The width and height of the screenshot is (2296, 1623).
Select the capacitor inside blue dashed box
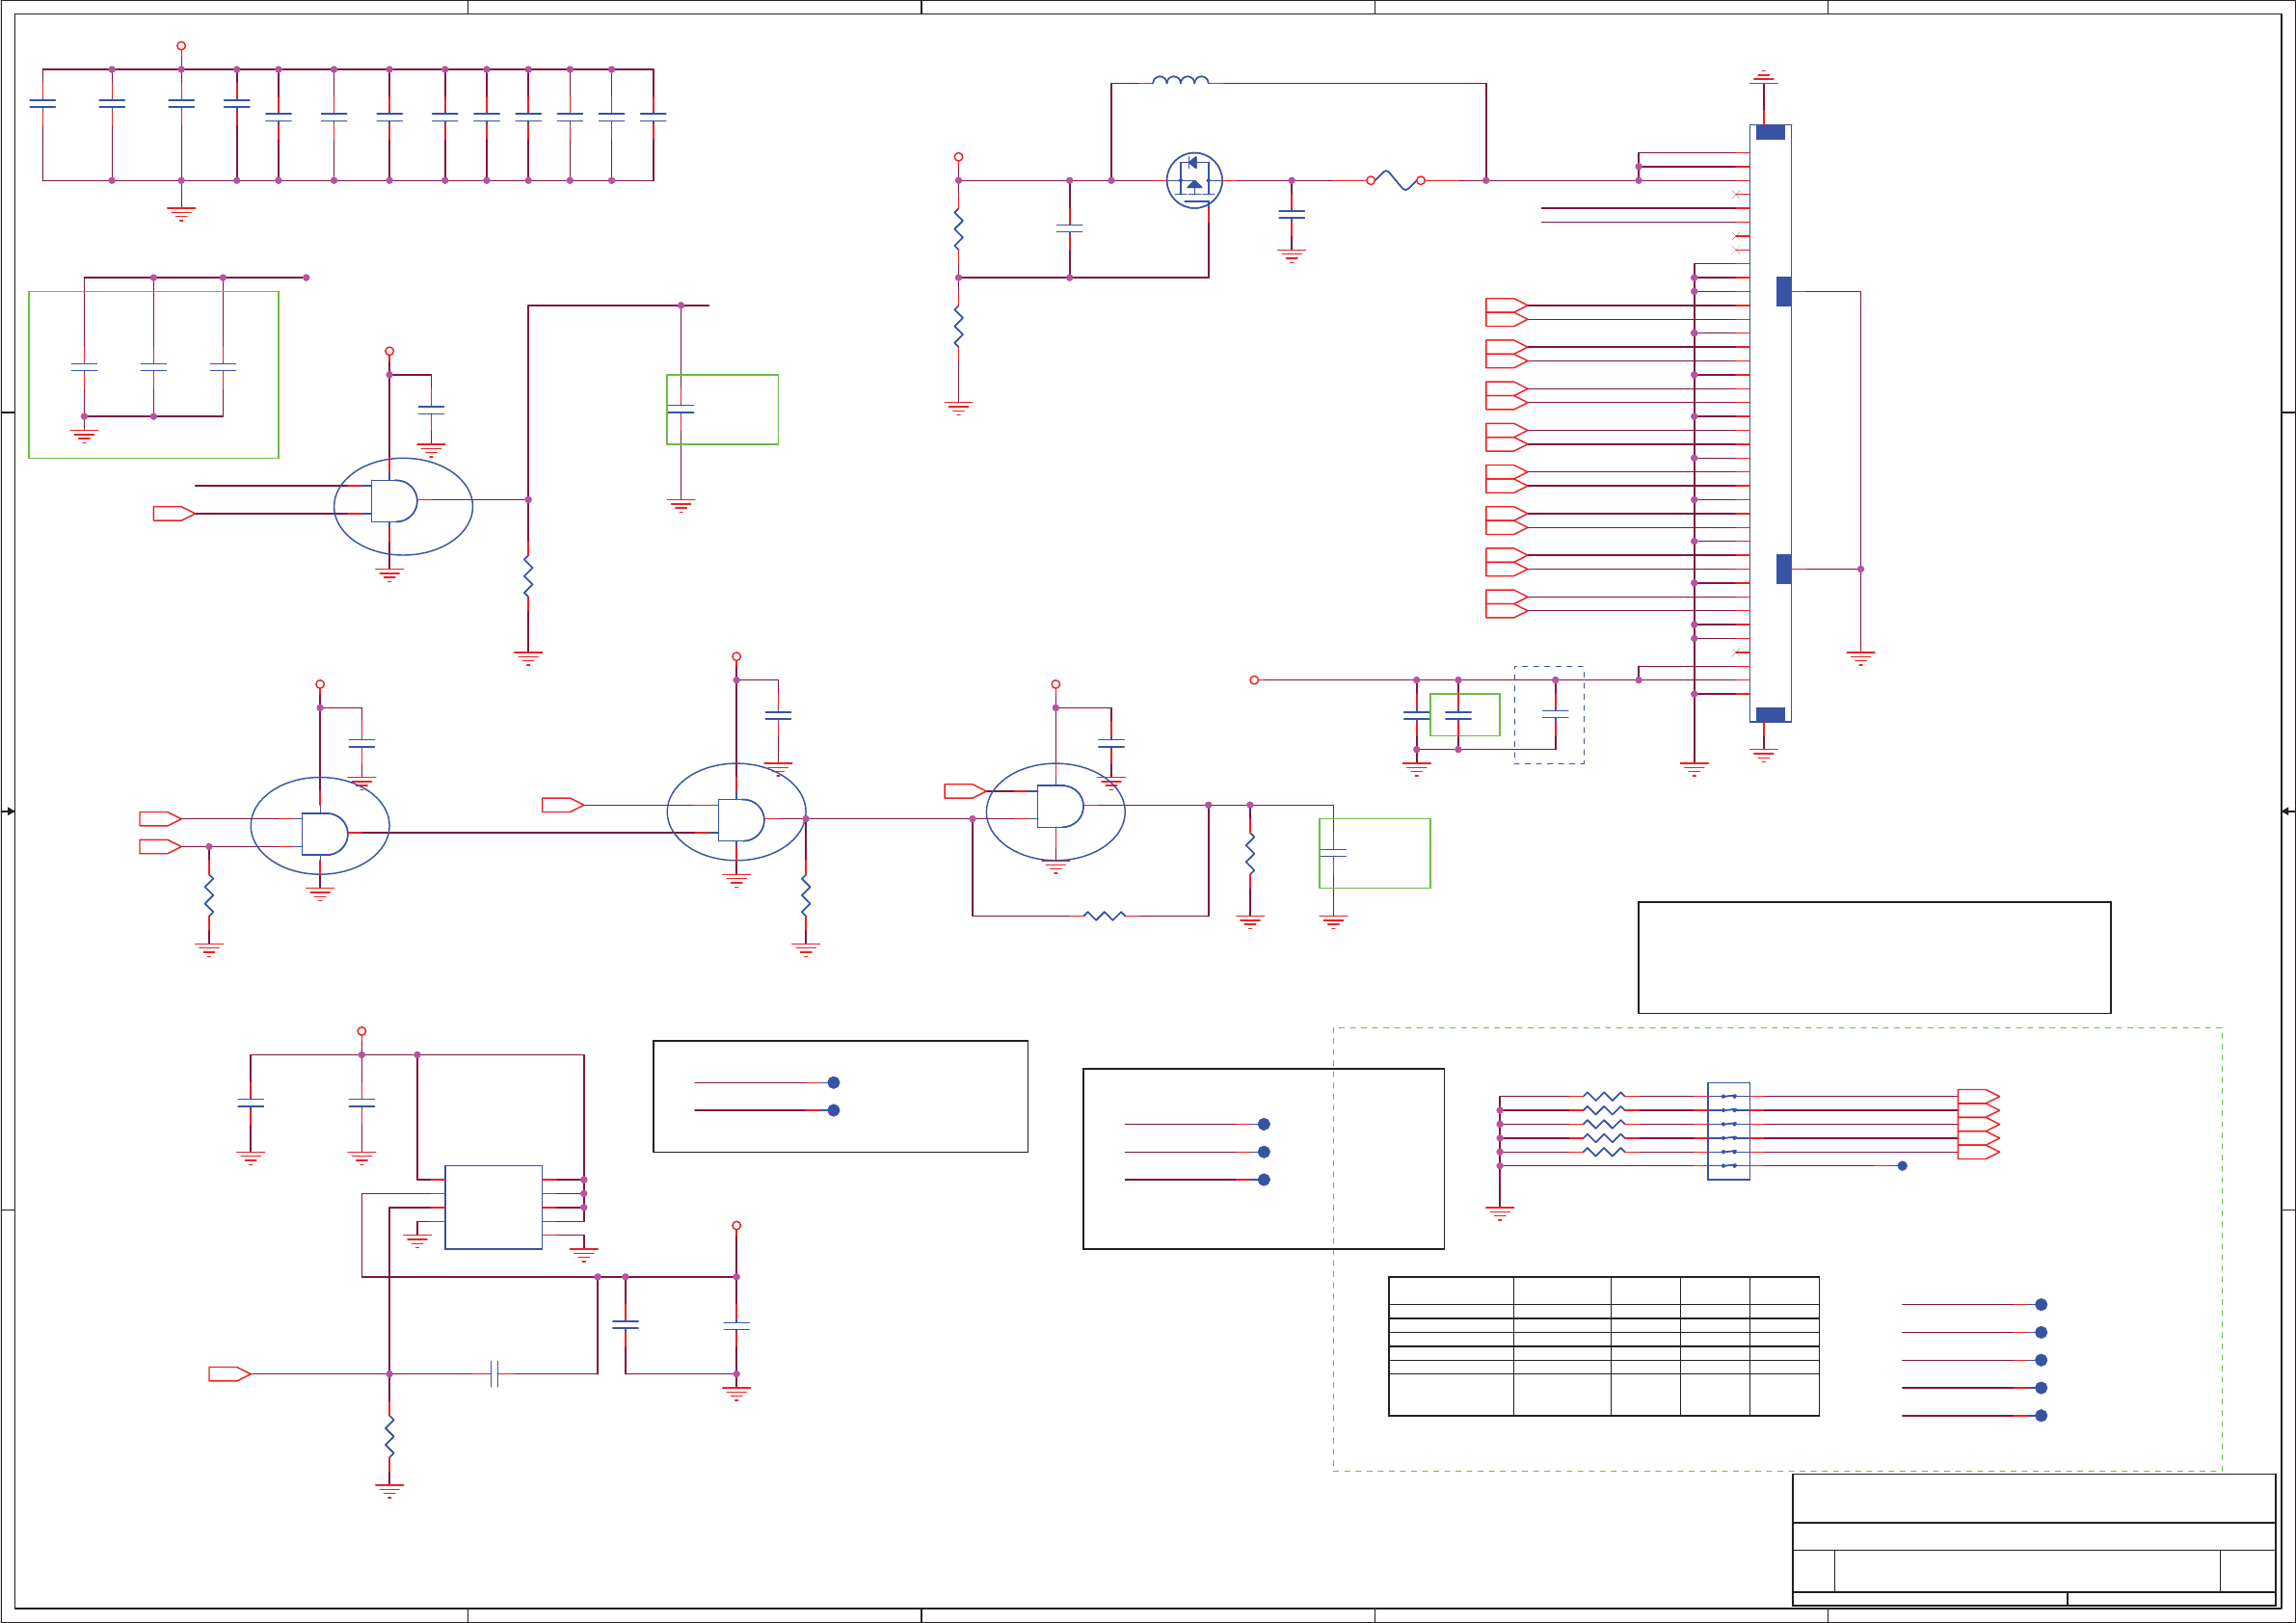[1555, 714]
